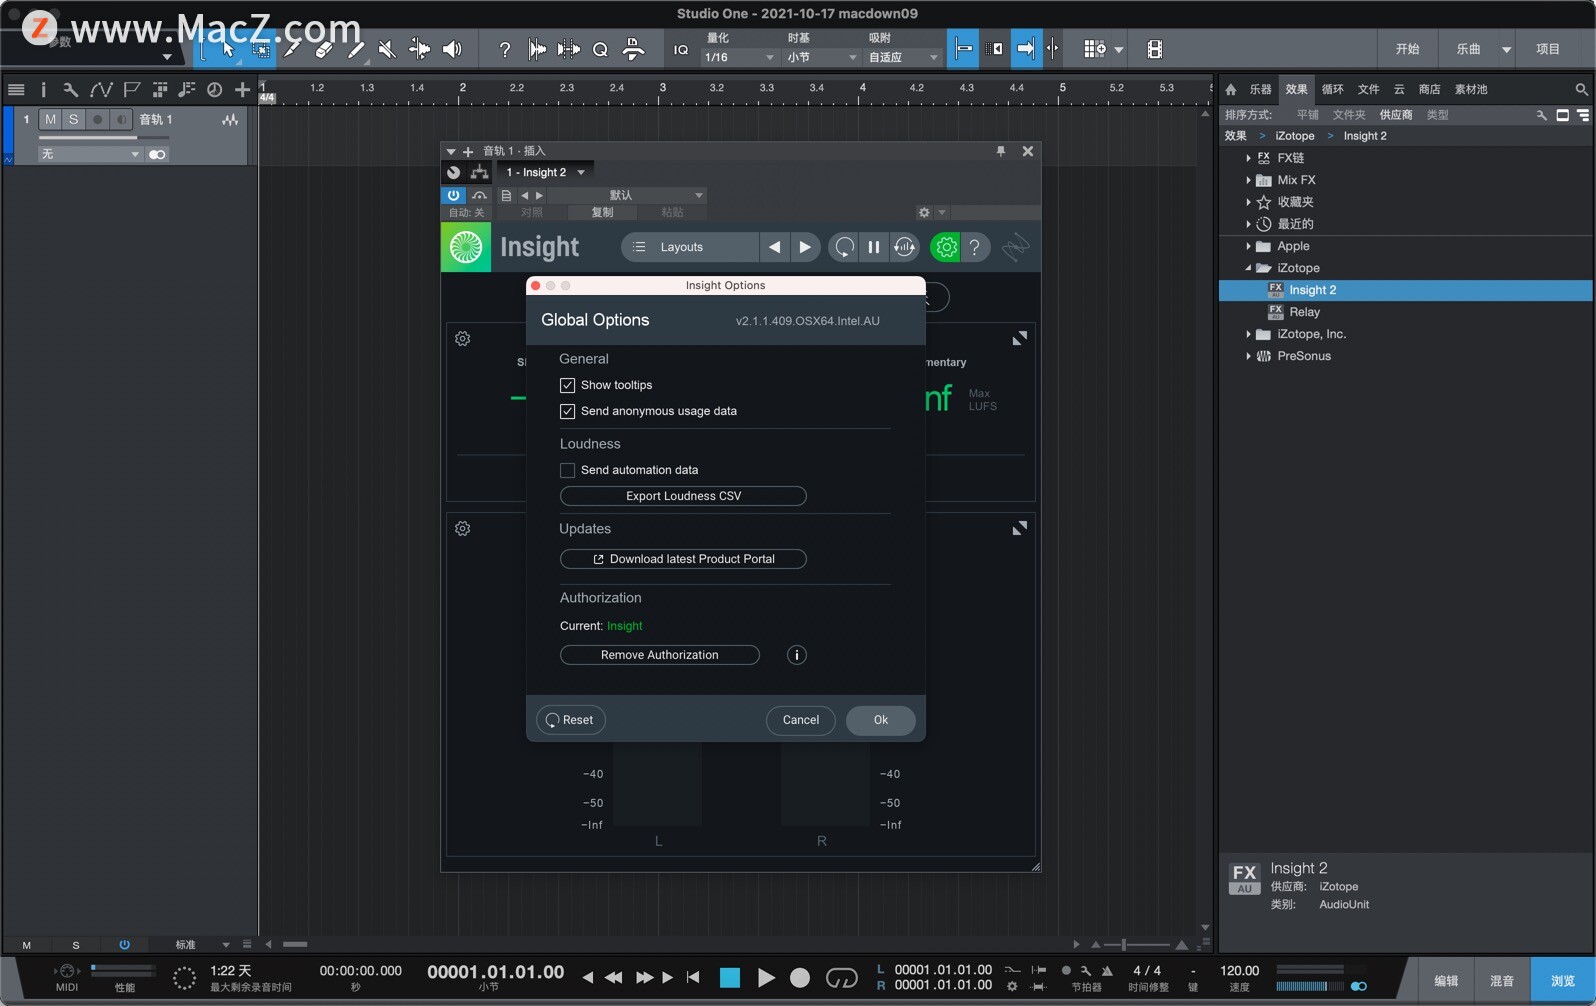This screenshot has width=1596, height=1006.
Task: Open the timebase 小节 dropdown
Action: point(821,57)
